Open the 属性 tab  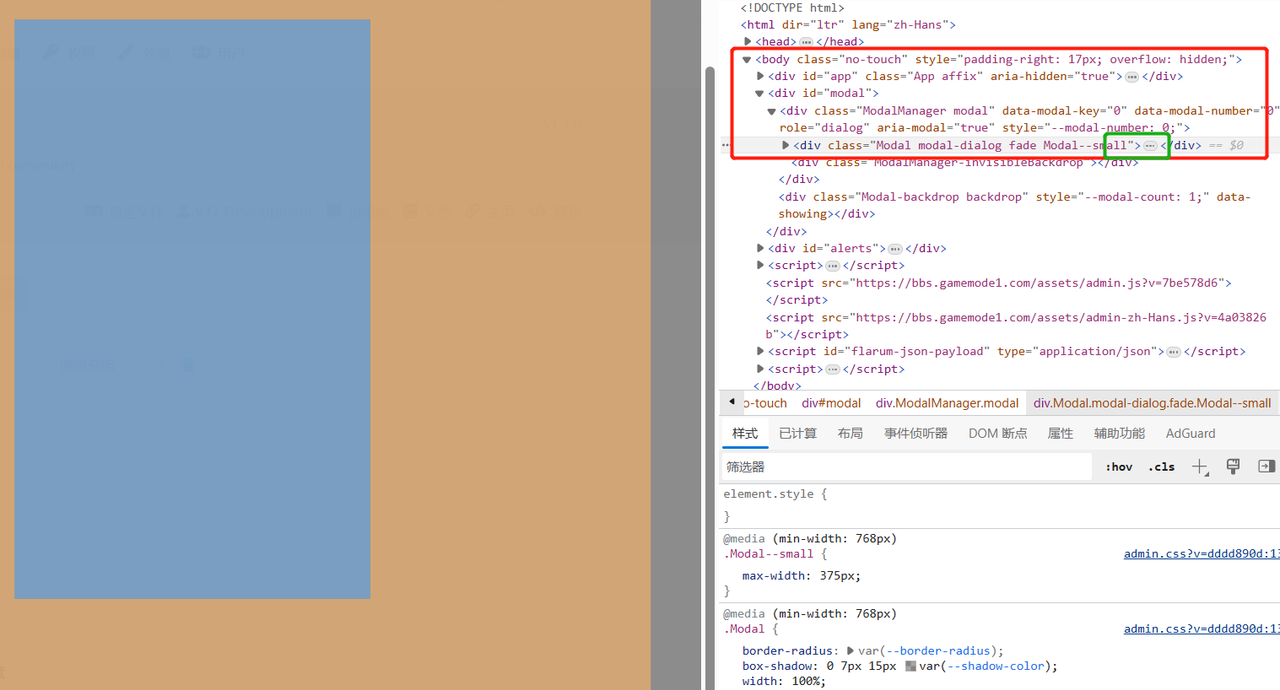1060,433
